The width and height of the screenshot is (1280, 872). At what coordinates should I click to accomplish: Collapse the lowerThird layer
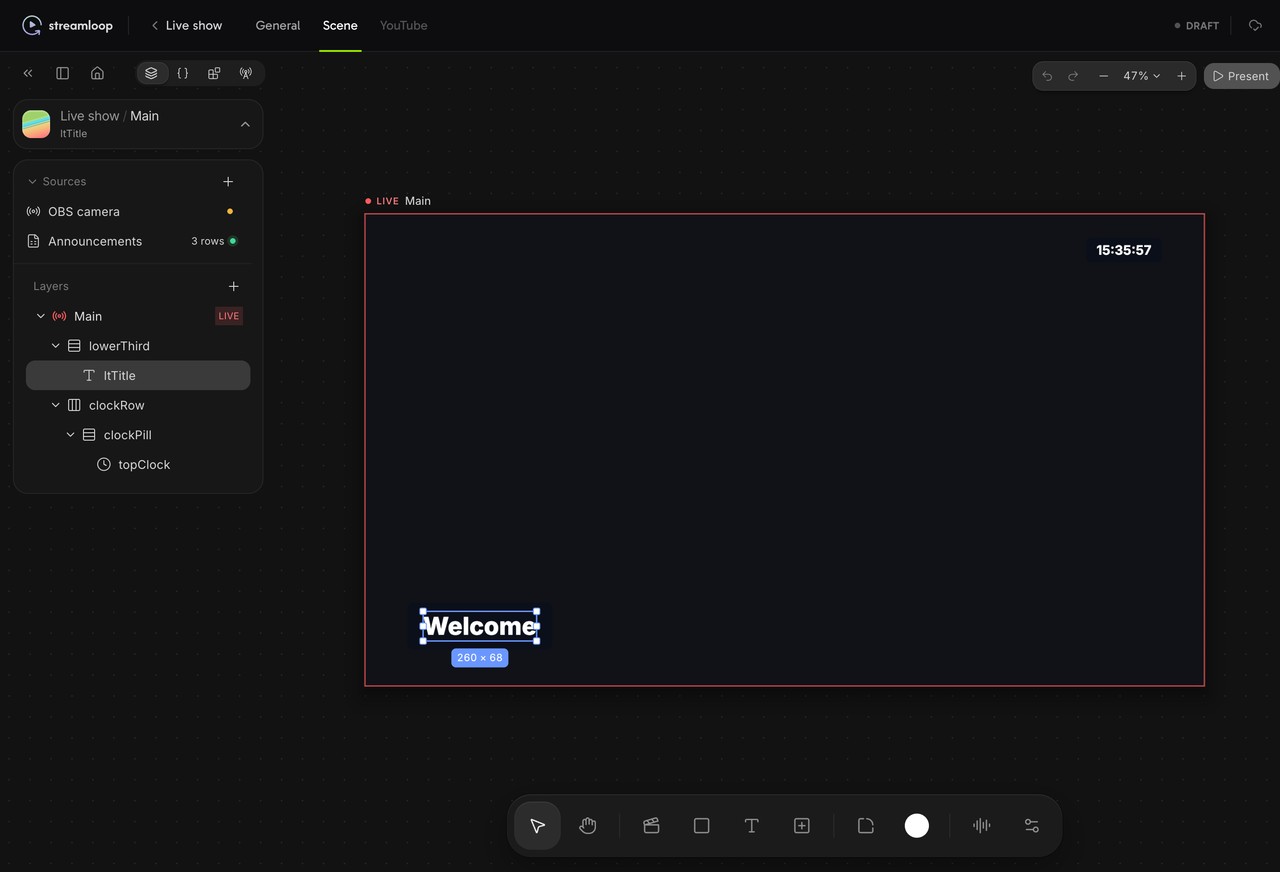pos(56,346)
